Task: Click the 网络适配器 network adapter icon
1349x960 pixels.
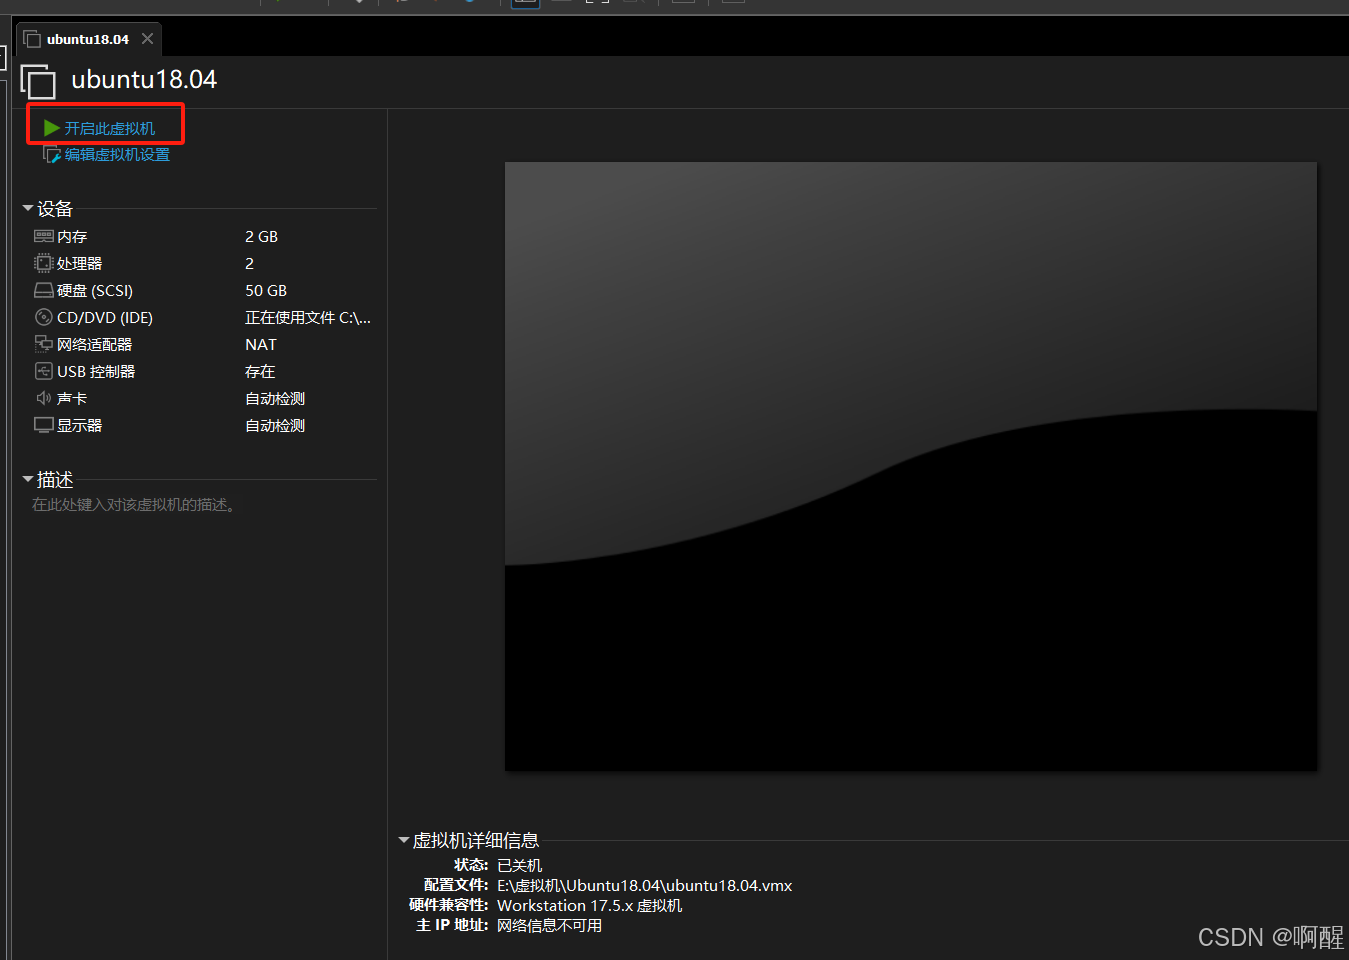Action: (x=43, y=345)
